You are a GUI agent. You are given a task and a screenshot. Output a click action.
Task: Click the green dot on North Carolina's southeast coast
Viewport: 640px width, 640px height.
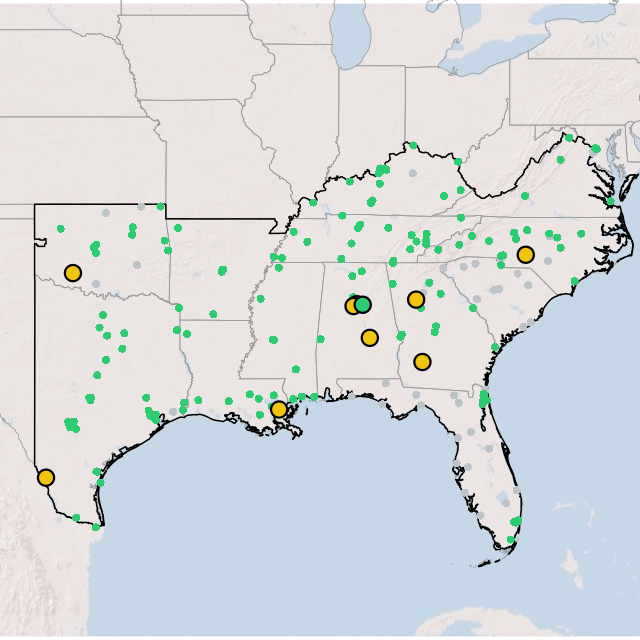click(x=575, y=281)
